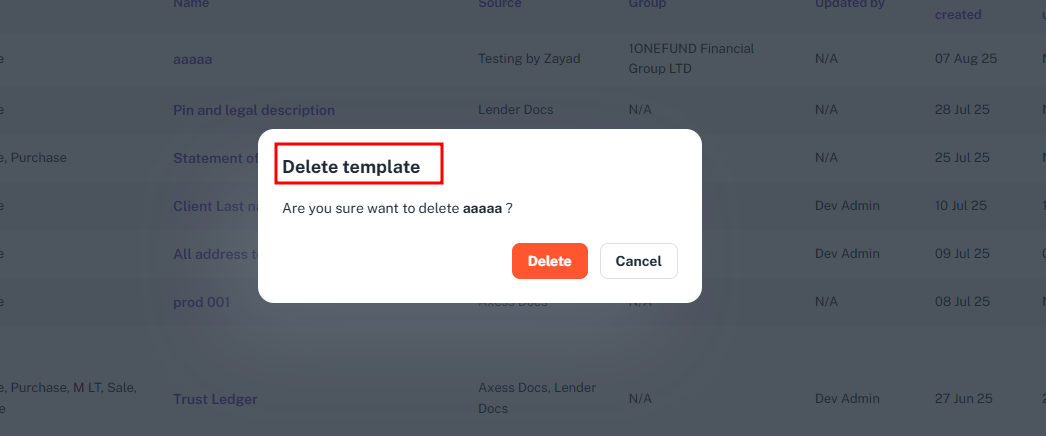Click the orange Delete button
This screenshot has width=1046, height=436.
[x=549, y=261]
